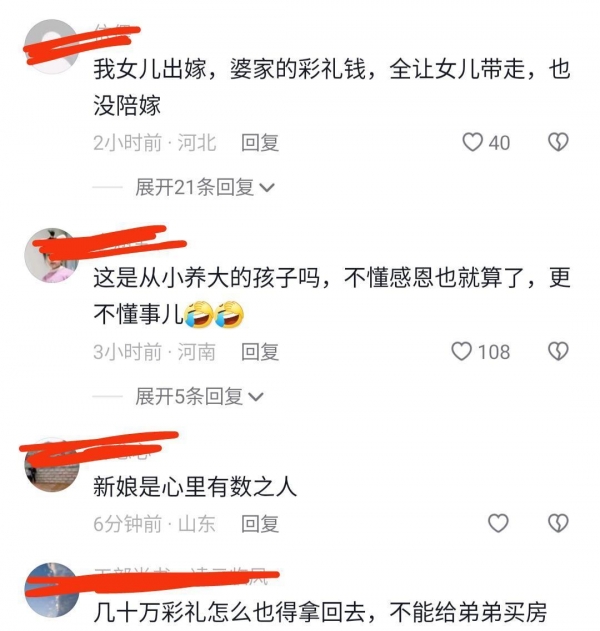Reply to the comment posted 3小时前 from 河南
Screen dimensions: 600x631
pyautogui.click(x=260, y=352)
